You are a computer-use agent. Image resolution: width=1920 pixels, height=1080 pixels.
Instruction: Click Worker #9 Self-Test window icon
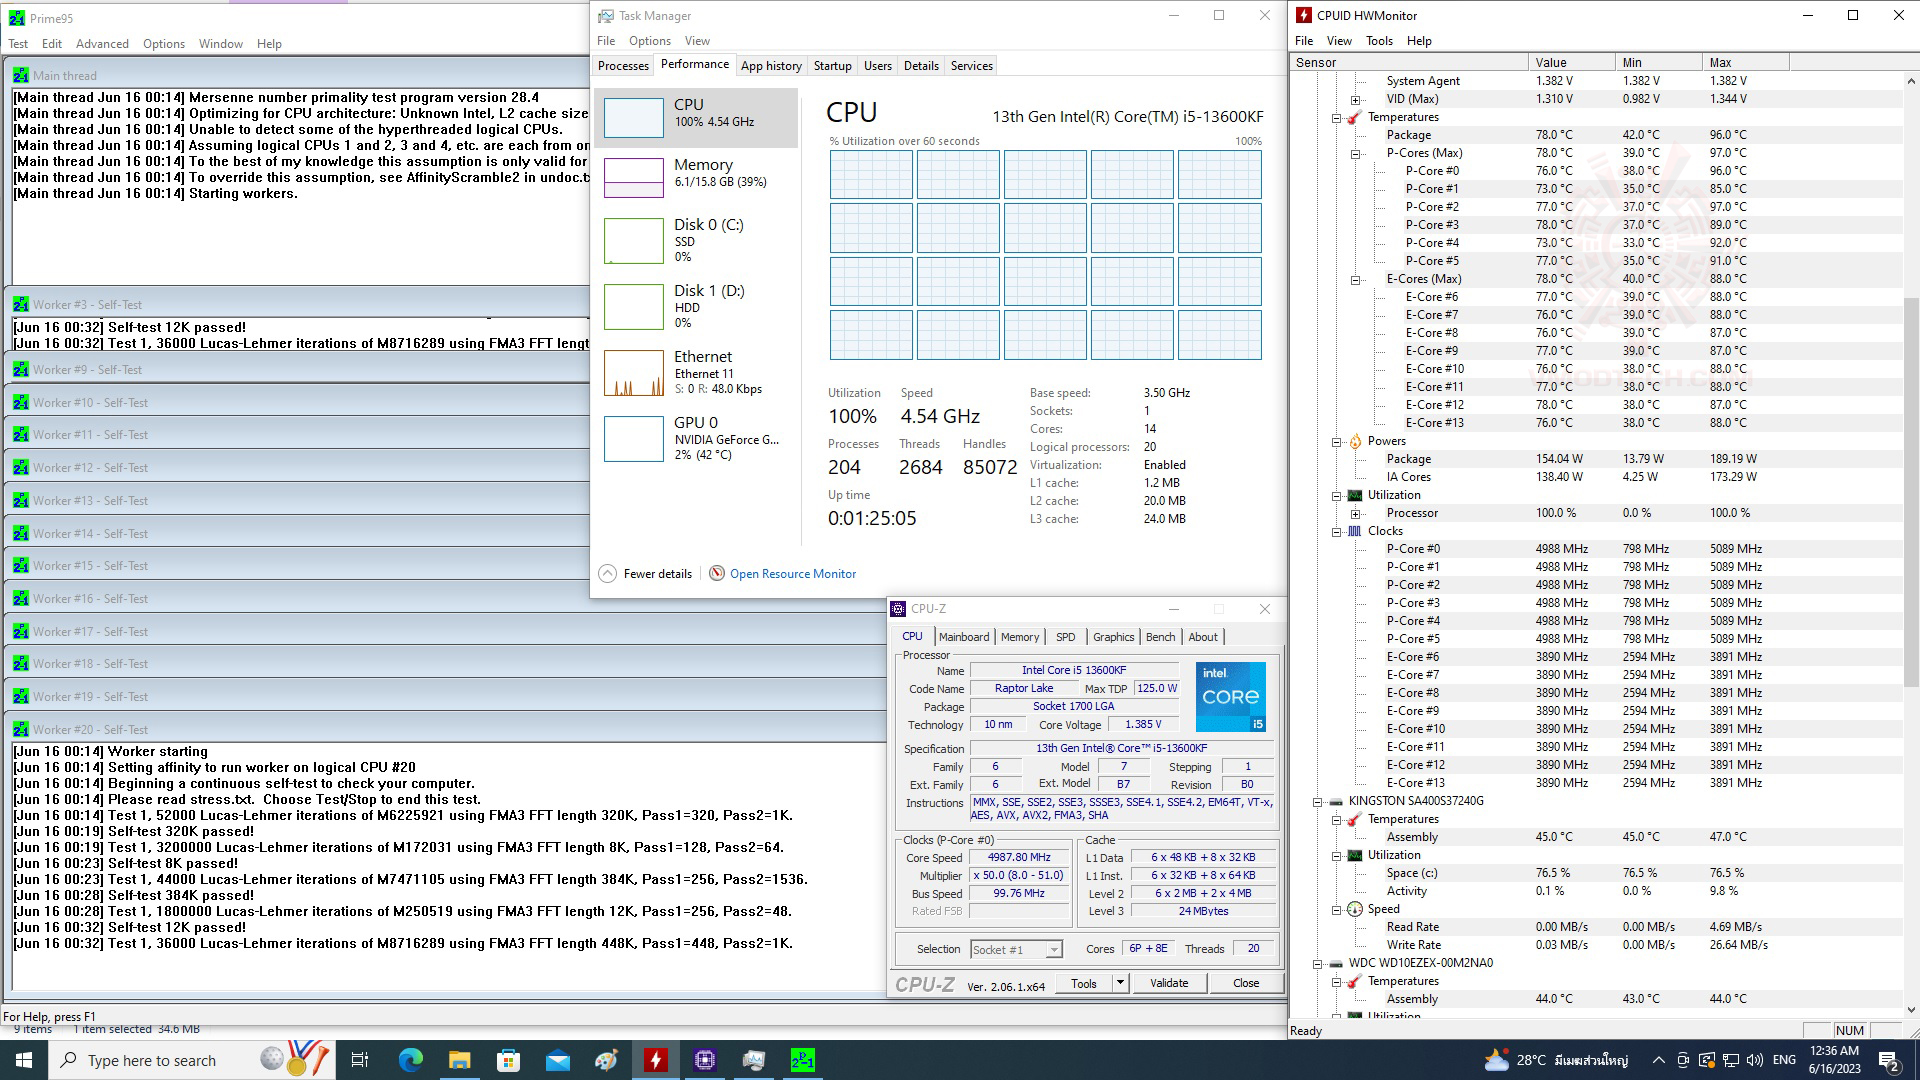(20, 370)
